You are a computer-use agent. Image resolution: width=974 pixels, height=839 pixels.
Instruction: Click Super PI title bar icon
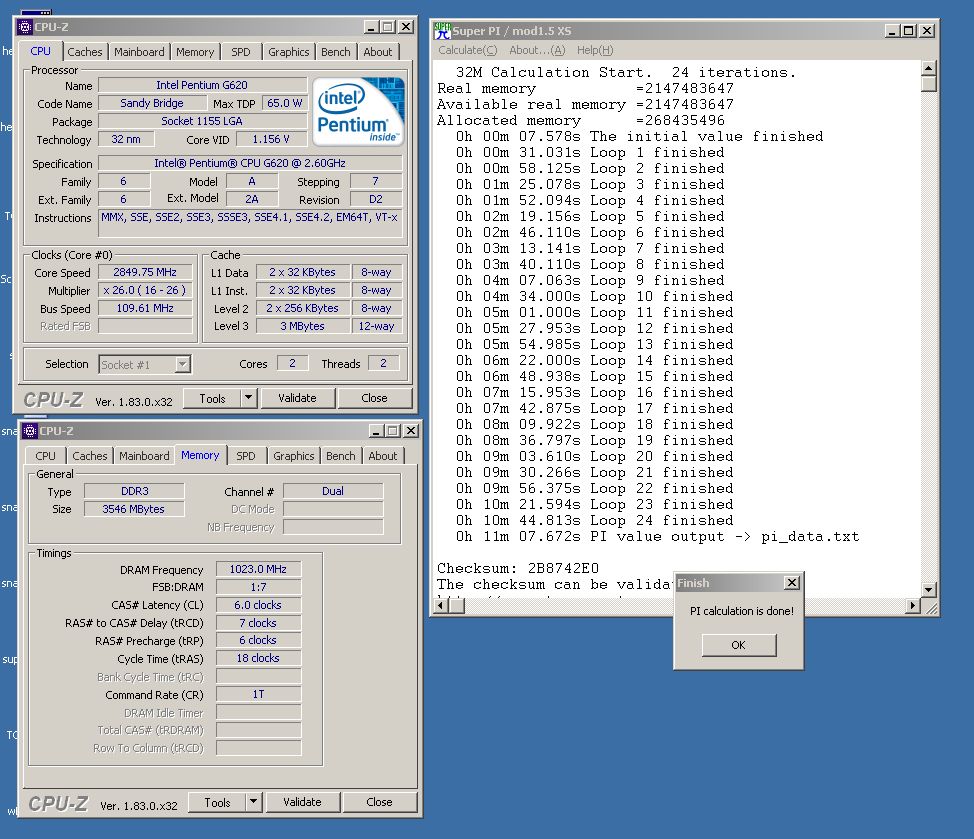[x=442, y=30]
